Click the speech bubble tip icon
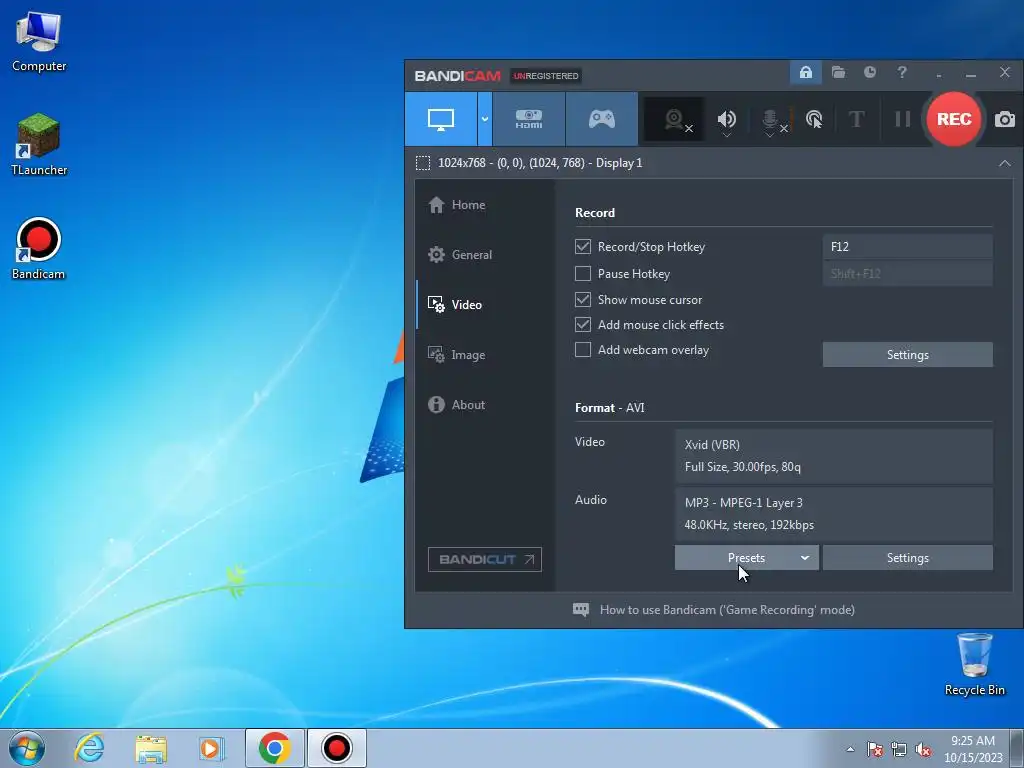This screenshot has width=1024, height=768. 581,610
